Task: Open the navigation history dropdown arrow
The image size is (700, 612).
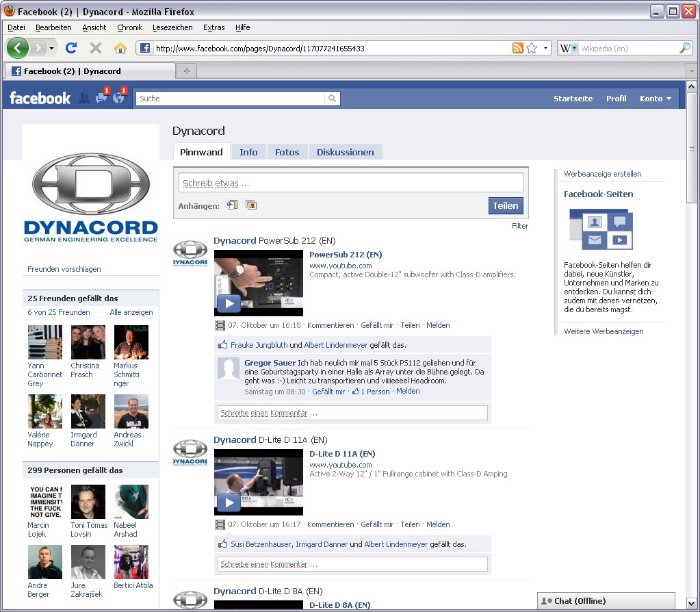Action: [x=52, y=48]
